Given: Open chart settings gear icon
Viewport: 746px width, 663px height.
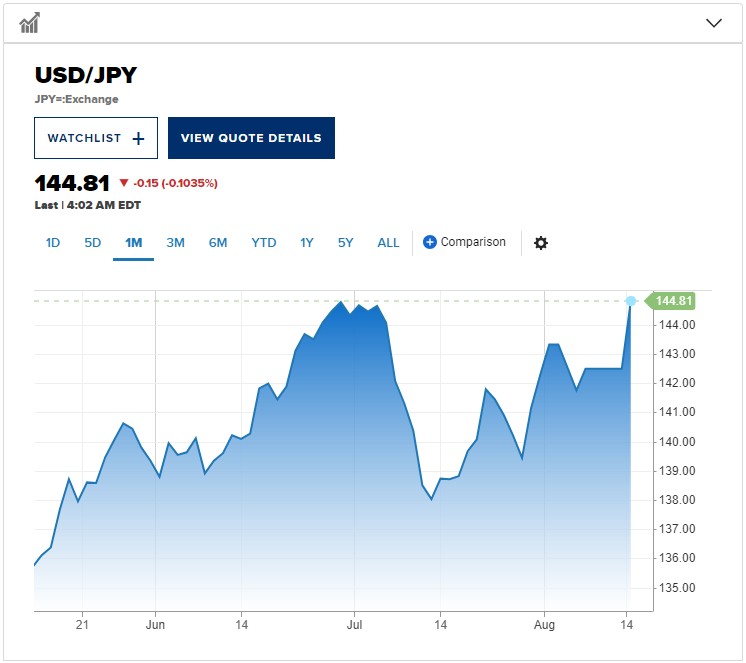Looking at the screenshot, I should [541, 243].
